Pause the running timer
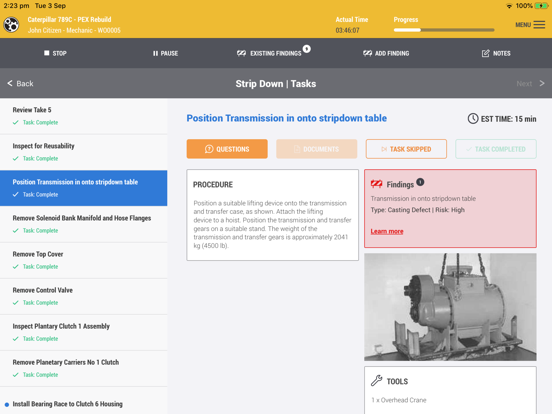This screenshot has width=552, height=414. 165,53
